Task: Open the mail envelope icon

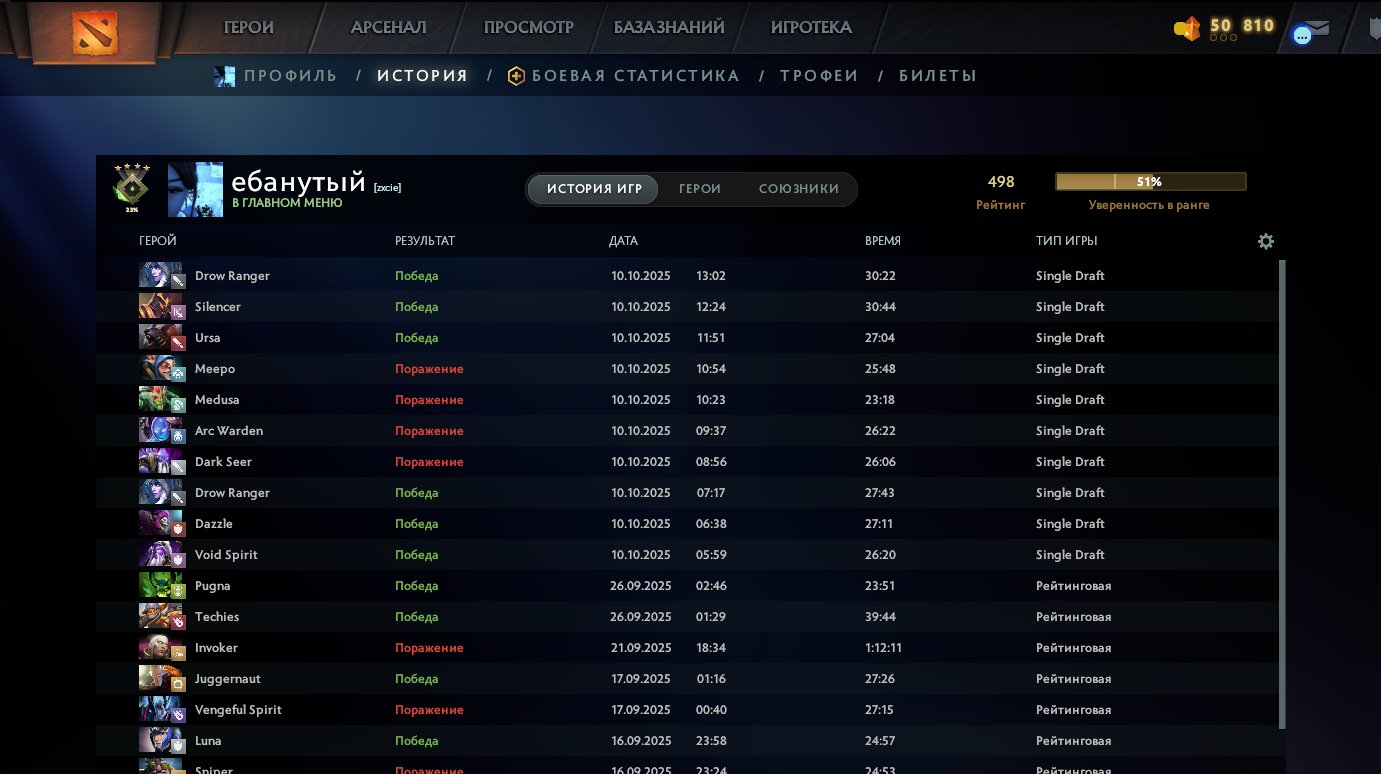Action: tap(1319, 28)
